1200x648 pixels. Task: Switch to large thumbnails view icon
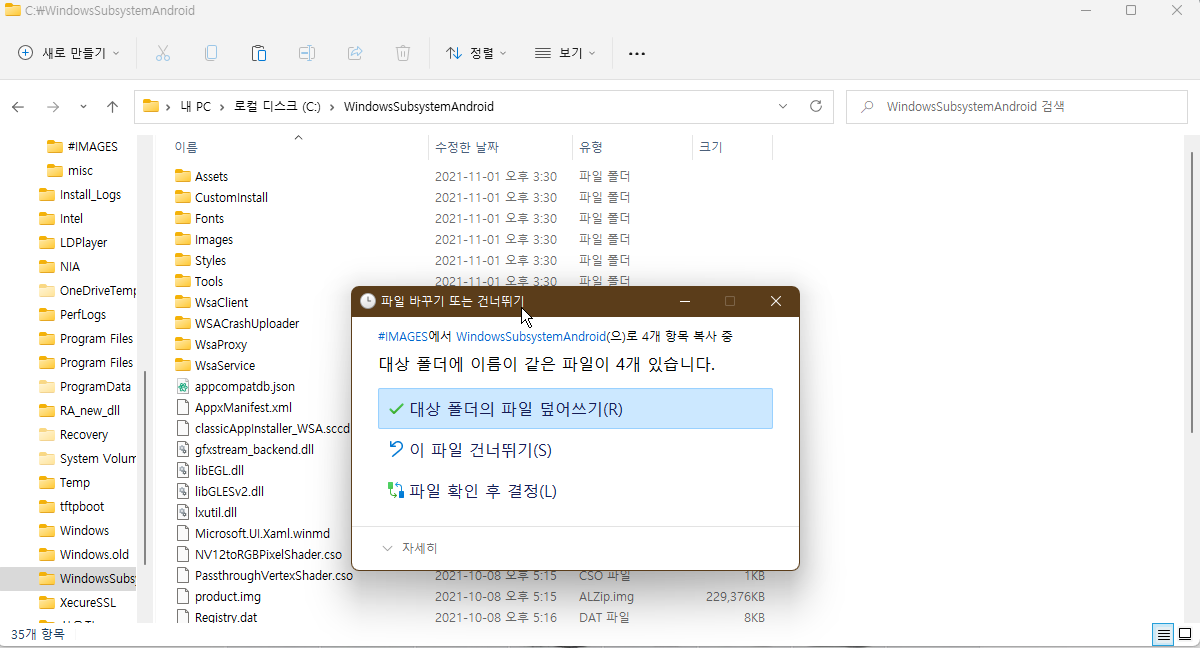point(1183,634)
